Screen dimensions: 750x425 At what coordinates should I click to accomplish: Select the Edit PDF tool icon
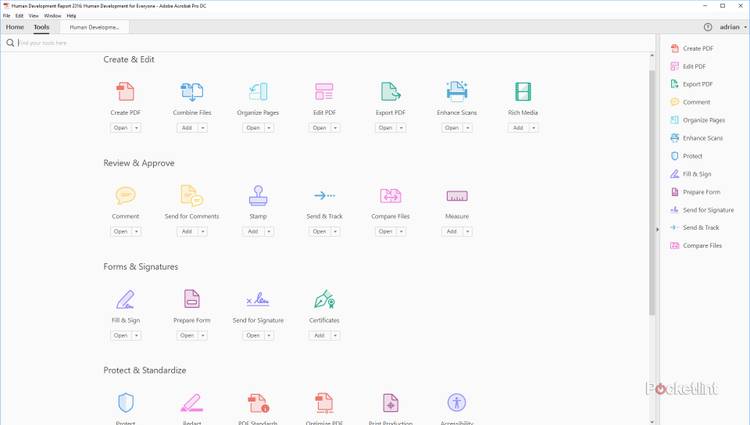(324, 91)
